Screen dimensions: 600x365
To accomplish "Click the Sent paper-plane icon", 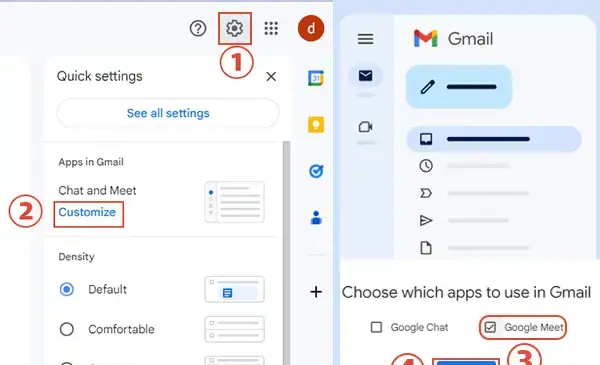I will click(426, 221).
